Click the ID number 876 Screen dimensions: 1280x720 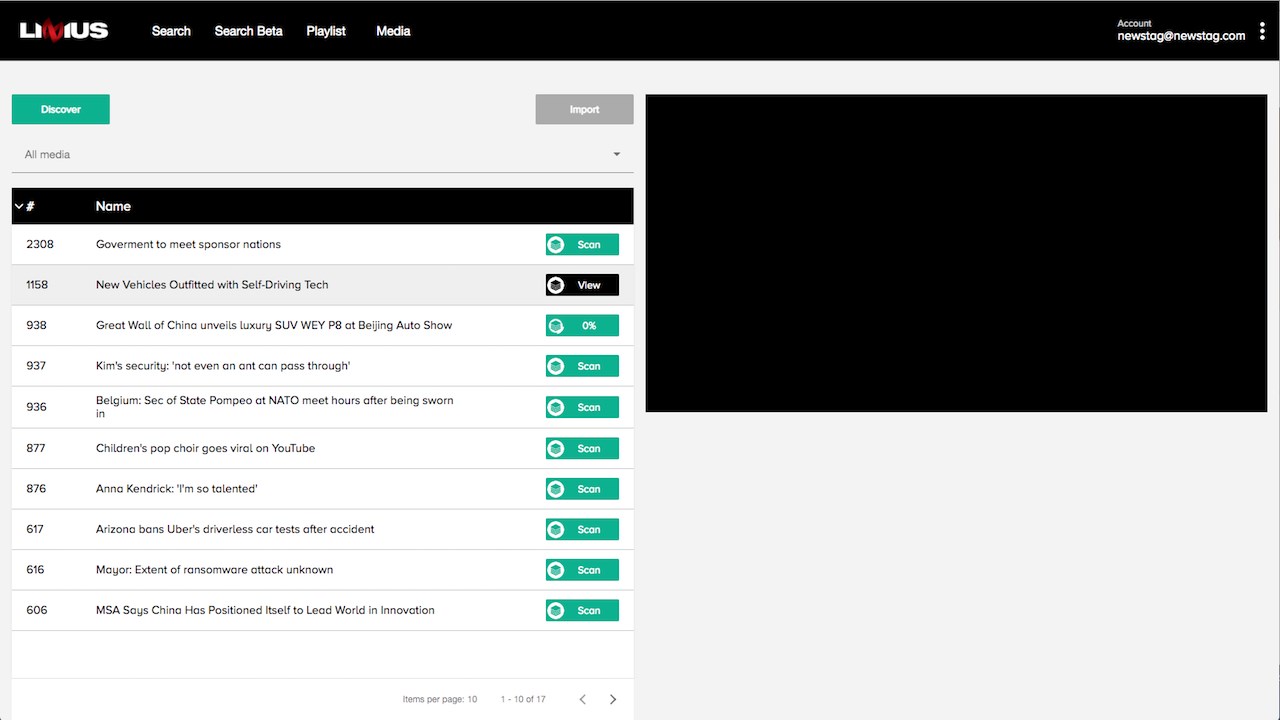36,489
